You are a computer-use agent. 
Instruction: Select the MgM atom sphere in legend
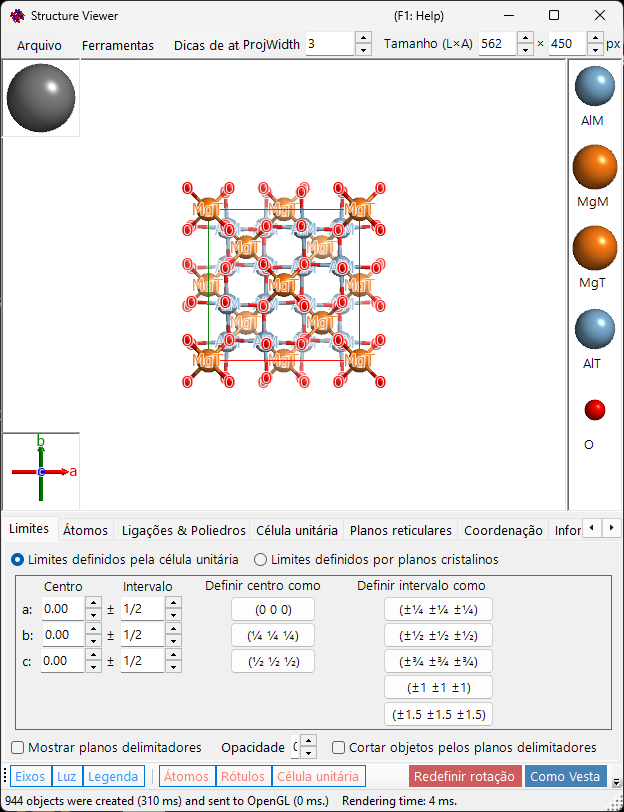pos(594,167)
